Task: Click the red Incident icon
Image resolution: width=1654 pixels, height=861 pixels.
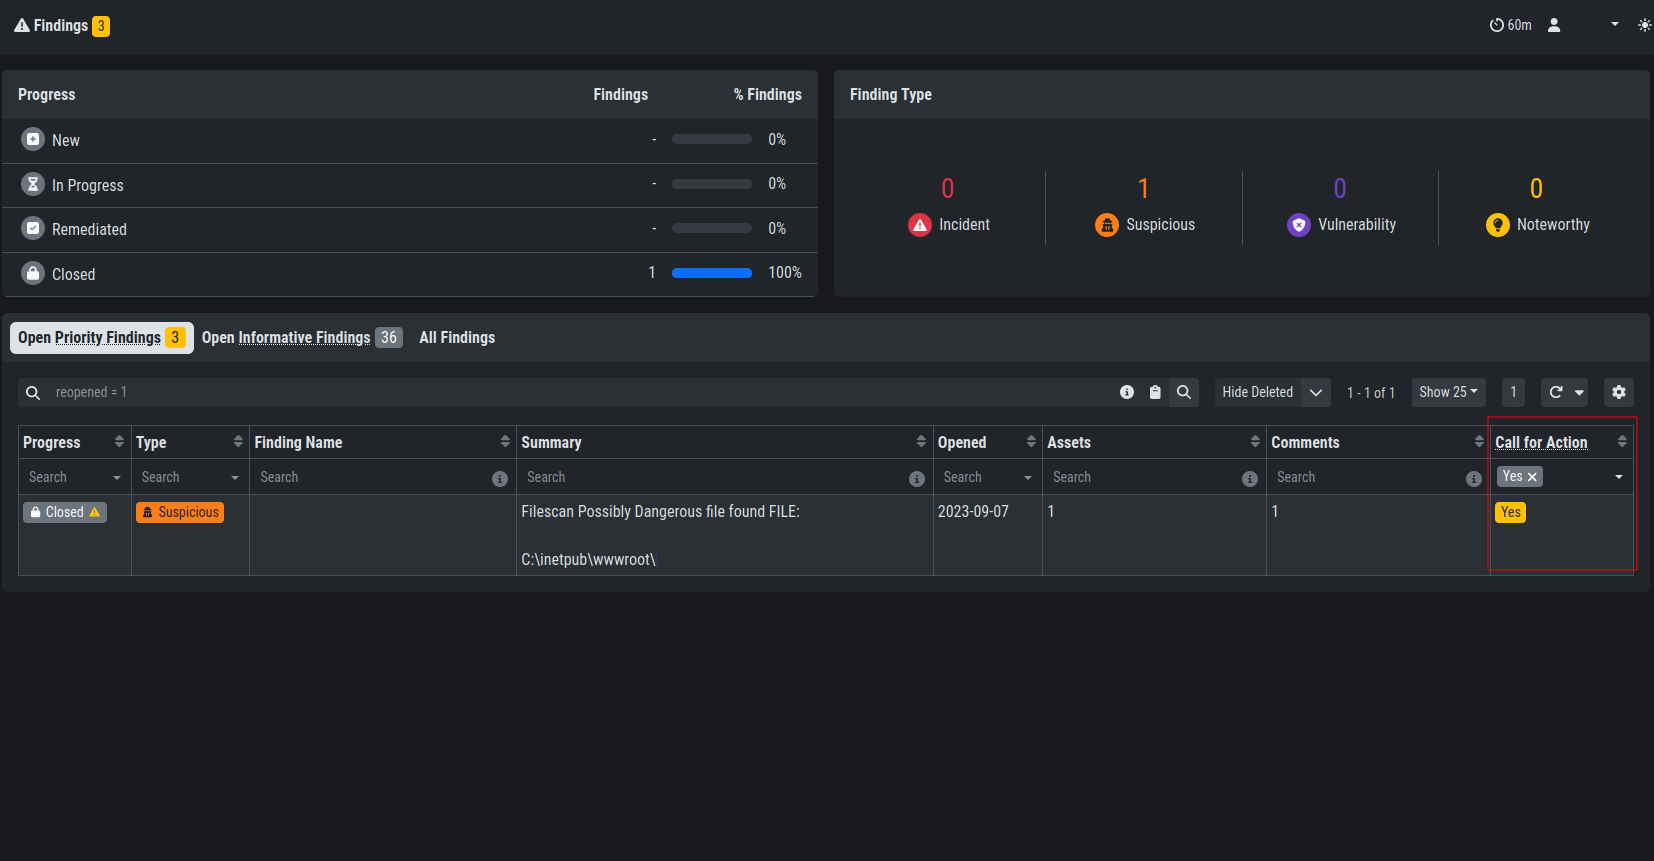Action: 920,225
